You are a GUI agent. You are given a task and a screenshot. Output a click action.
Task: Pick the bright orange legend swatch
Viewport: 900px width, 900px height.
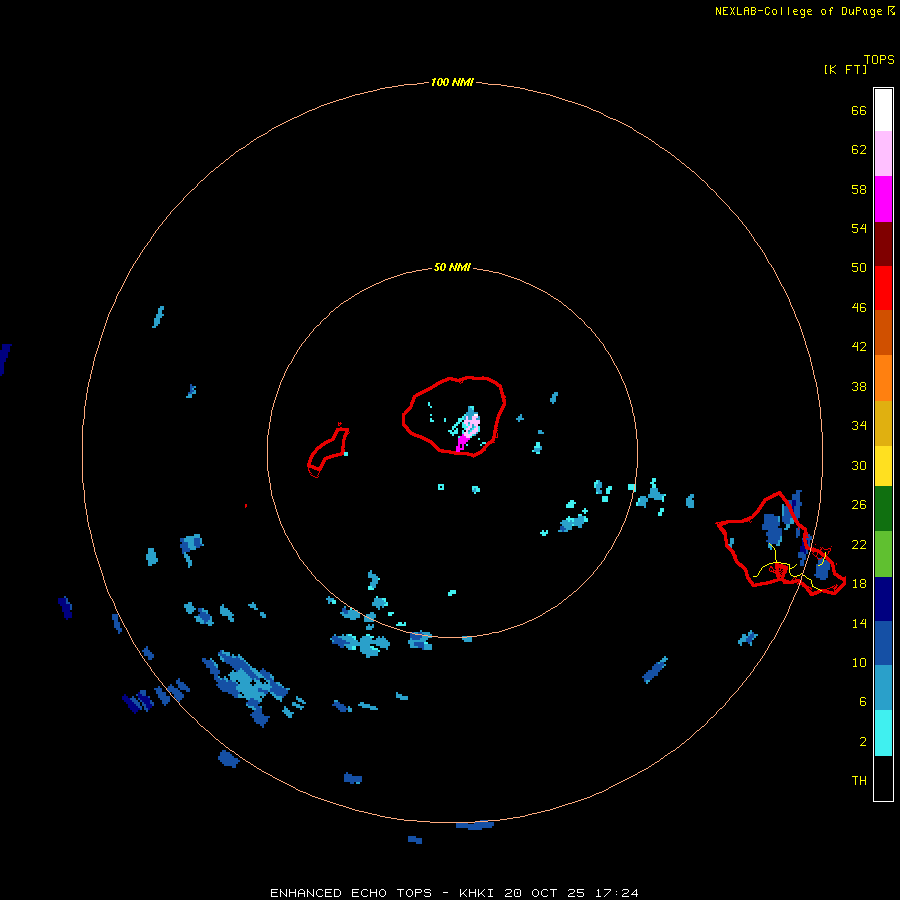click(x=883, y=378)
